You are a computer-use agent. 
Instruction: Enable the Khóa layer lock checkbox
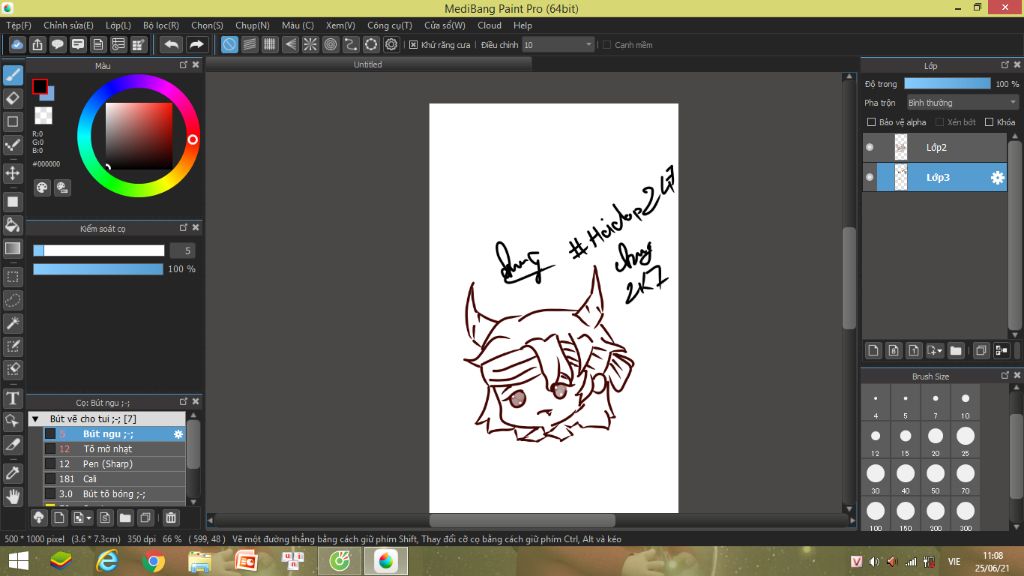tap(989, 122)
